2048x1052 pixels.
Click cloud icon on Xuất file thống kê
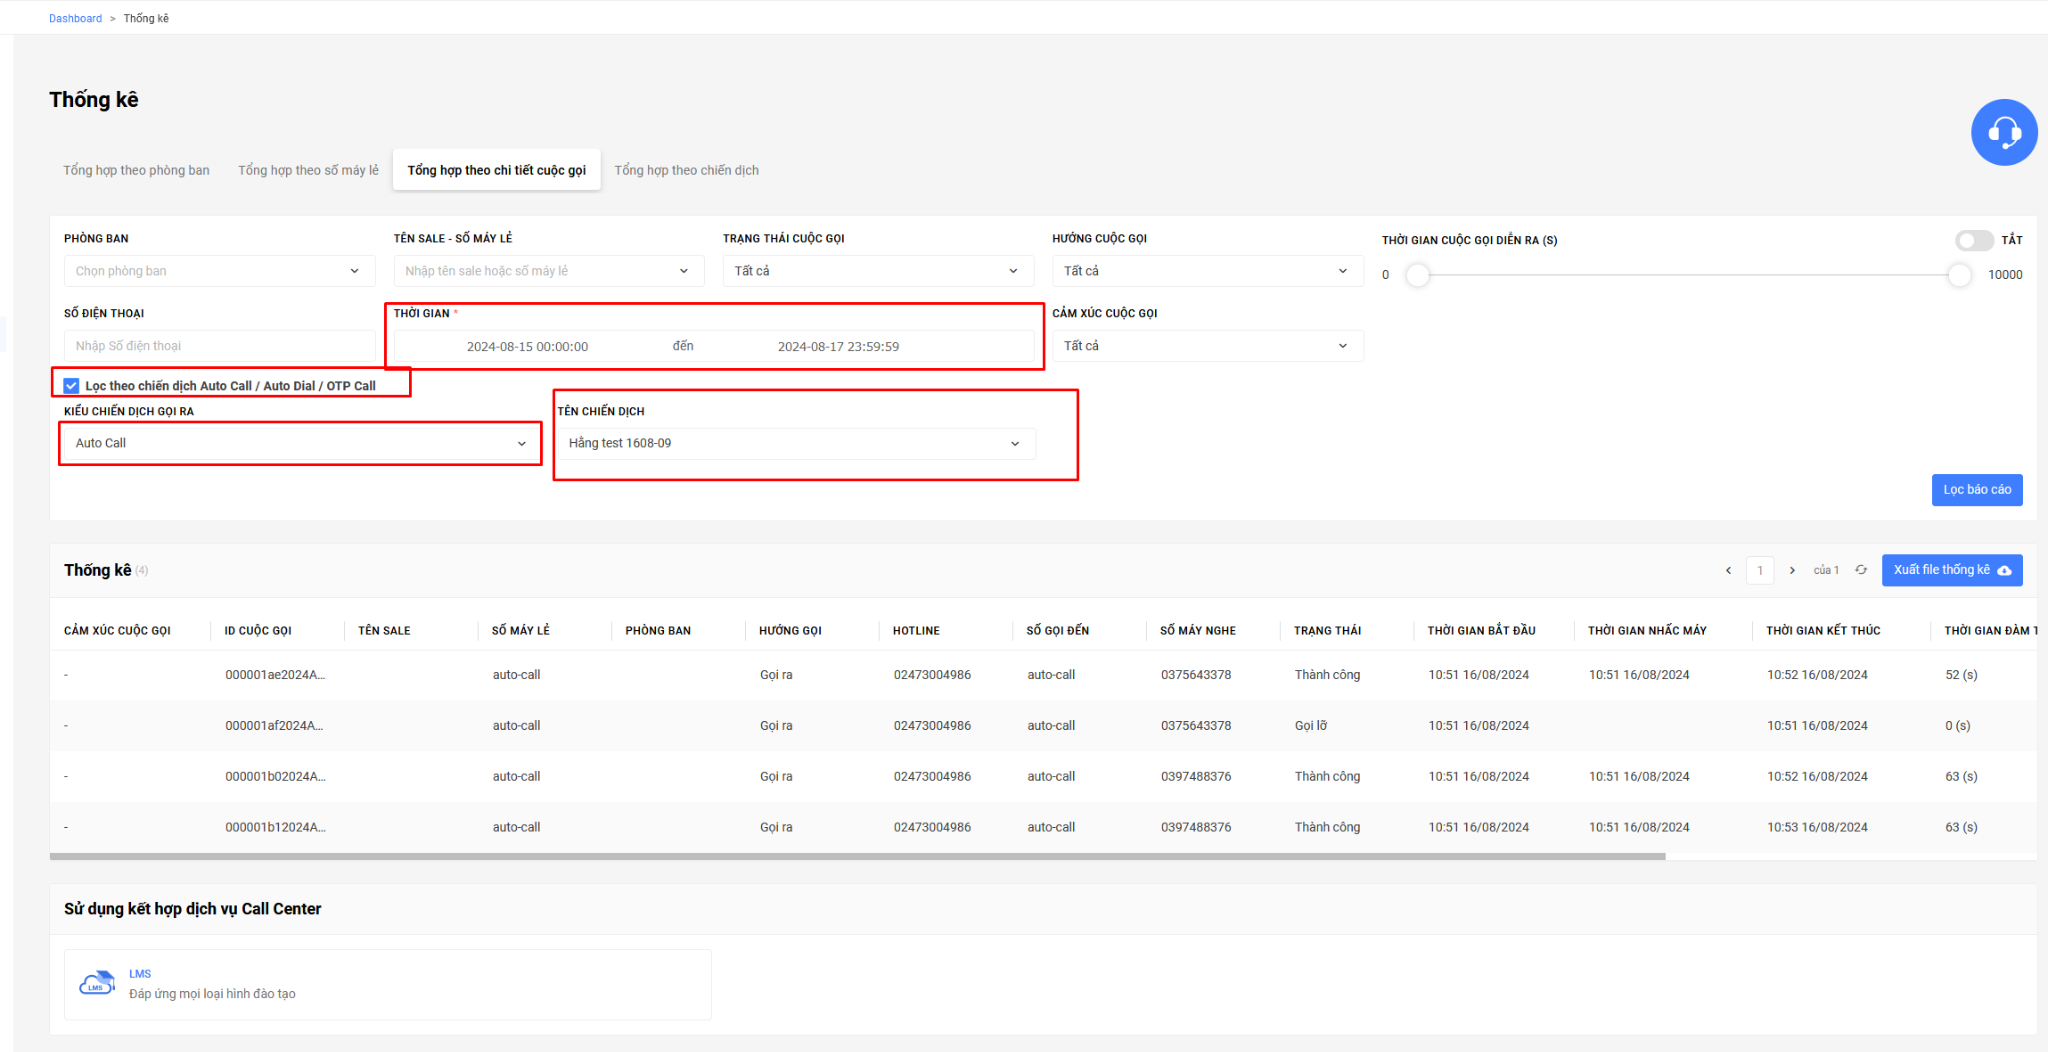point(2004,570)
